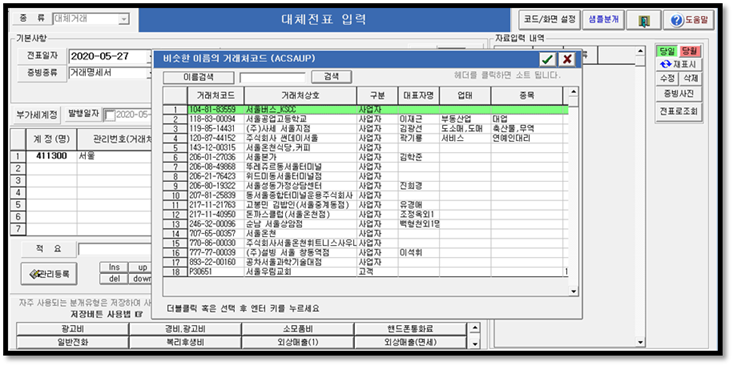This screenshot has width=733, height=366.
Task: Click the 관리등록 button
Action: (49, 274)
